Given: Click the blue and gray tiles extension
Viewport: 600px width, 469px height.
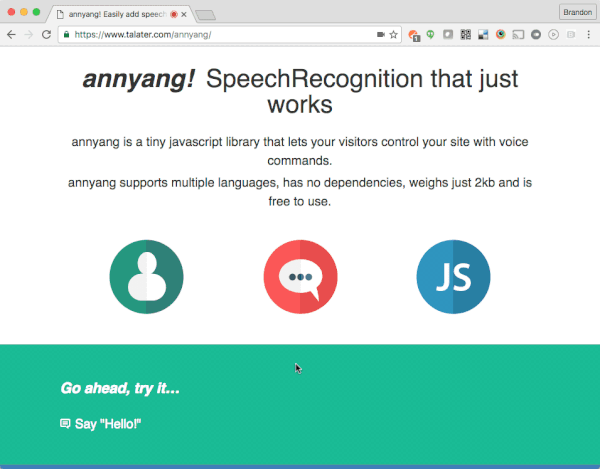Looking at the screenshot, I should (x=483, y=35).
